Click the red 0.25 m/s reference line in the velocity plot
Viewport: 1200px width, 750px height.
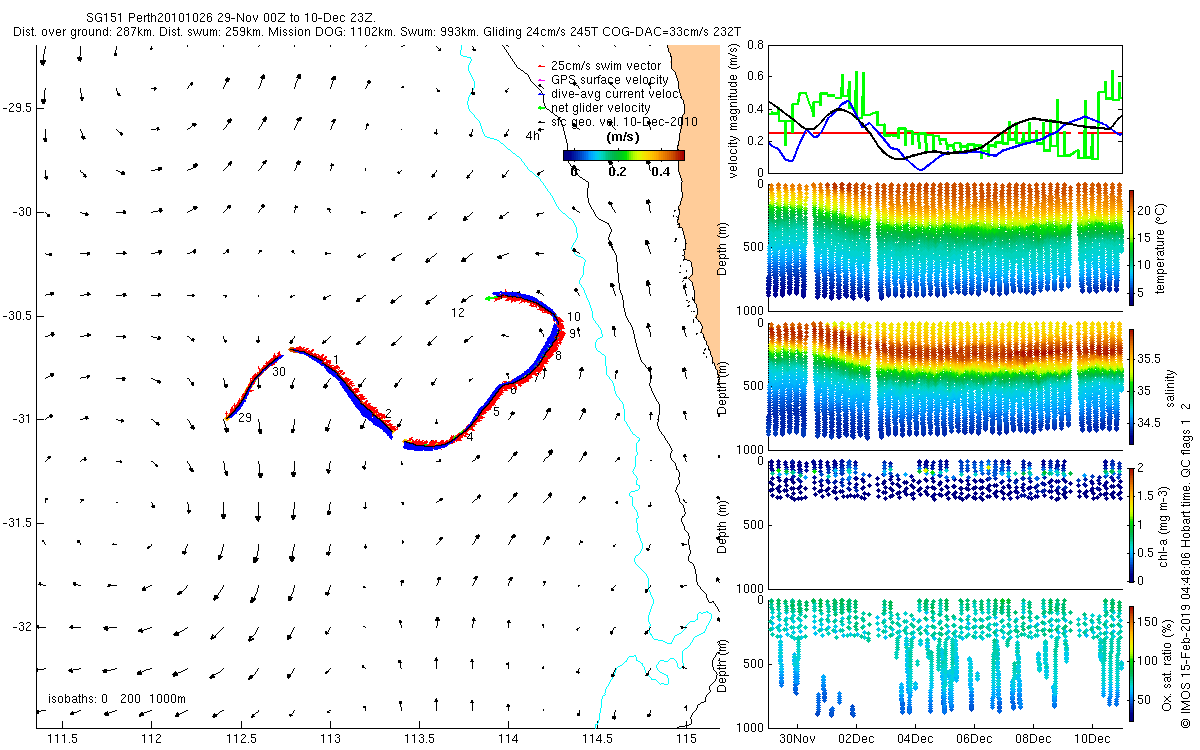coord(945,133)
